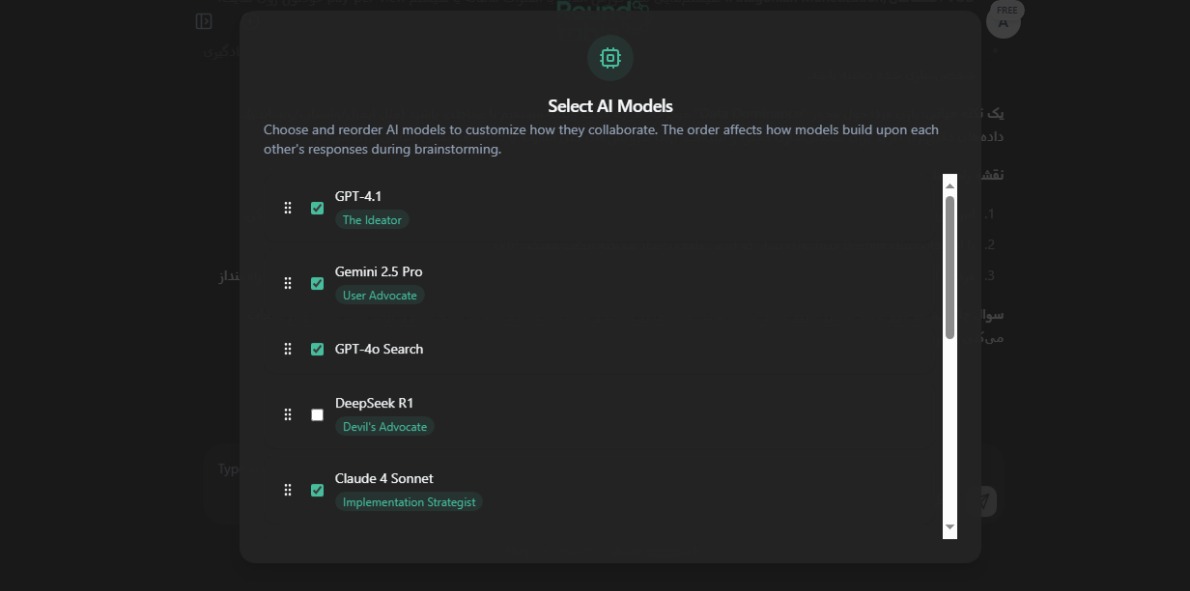Image resolution: width=1190 pixels, height=591 pixels.
Task: Click the drag handle beside Gemini 2.5 Pro
Action: click(x=288, y=283)
